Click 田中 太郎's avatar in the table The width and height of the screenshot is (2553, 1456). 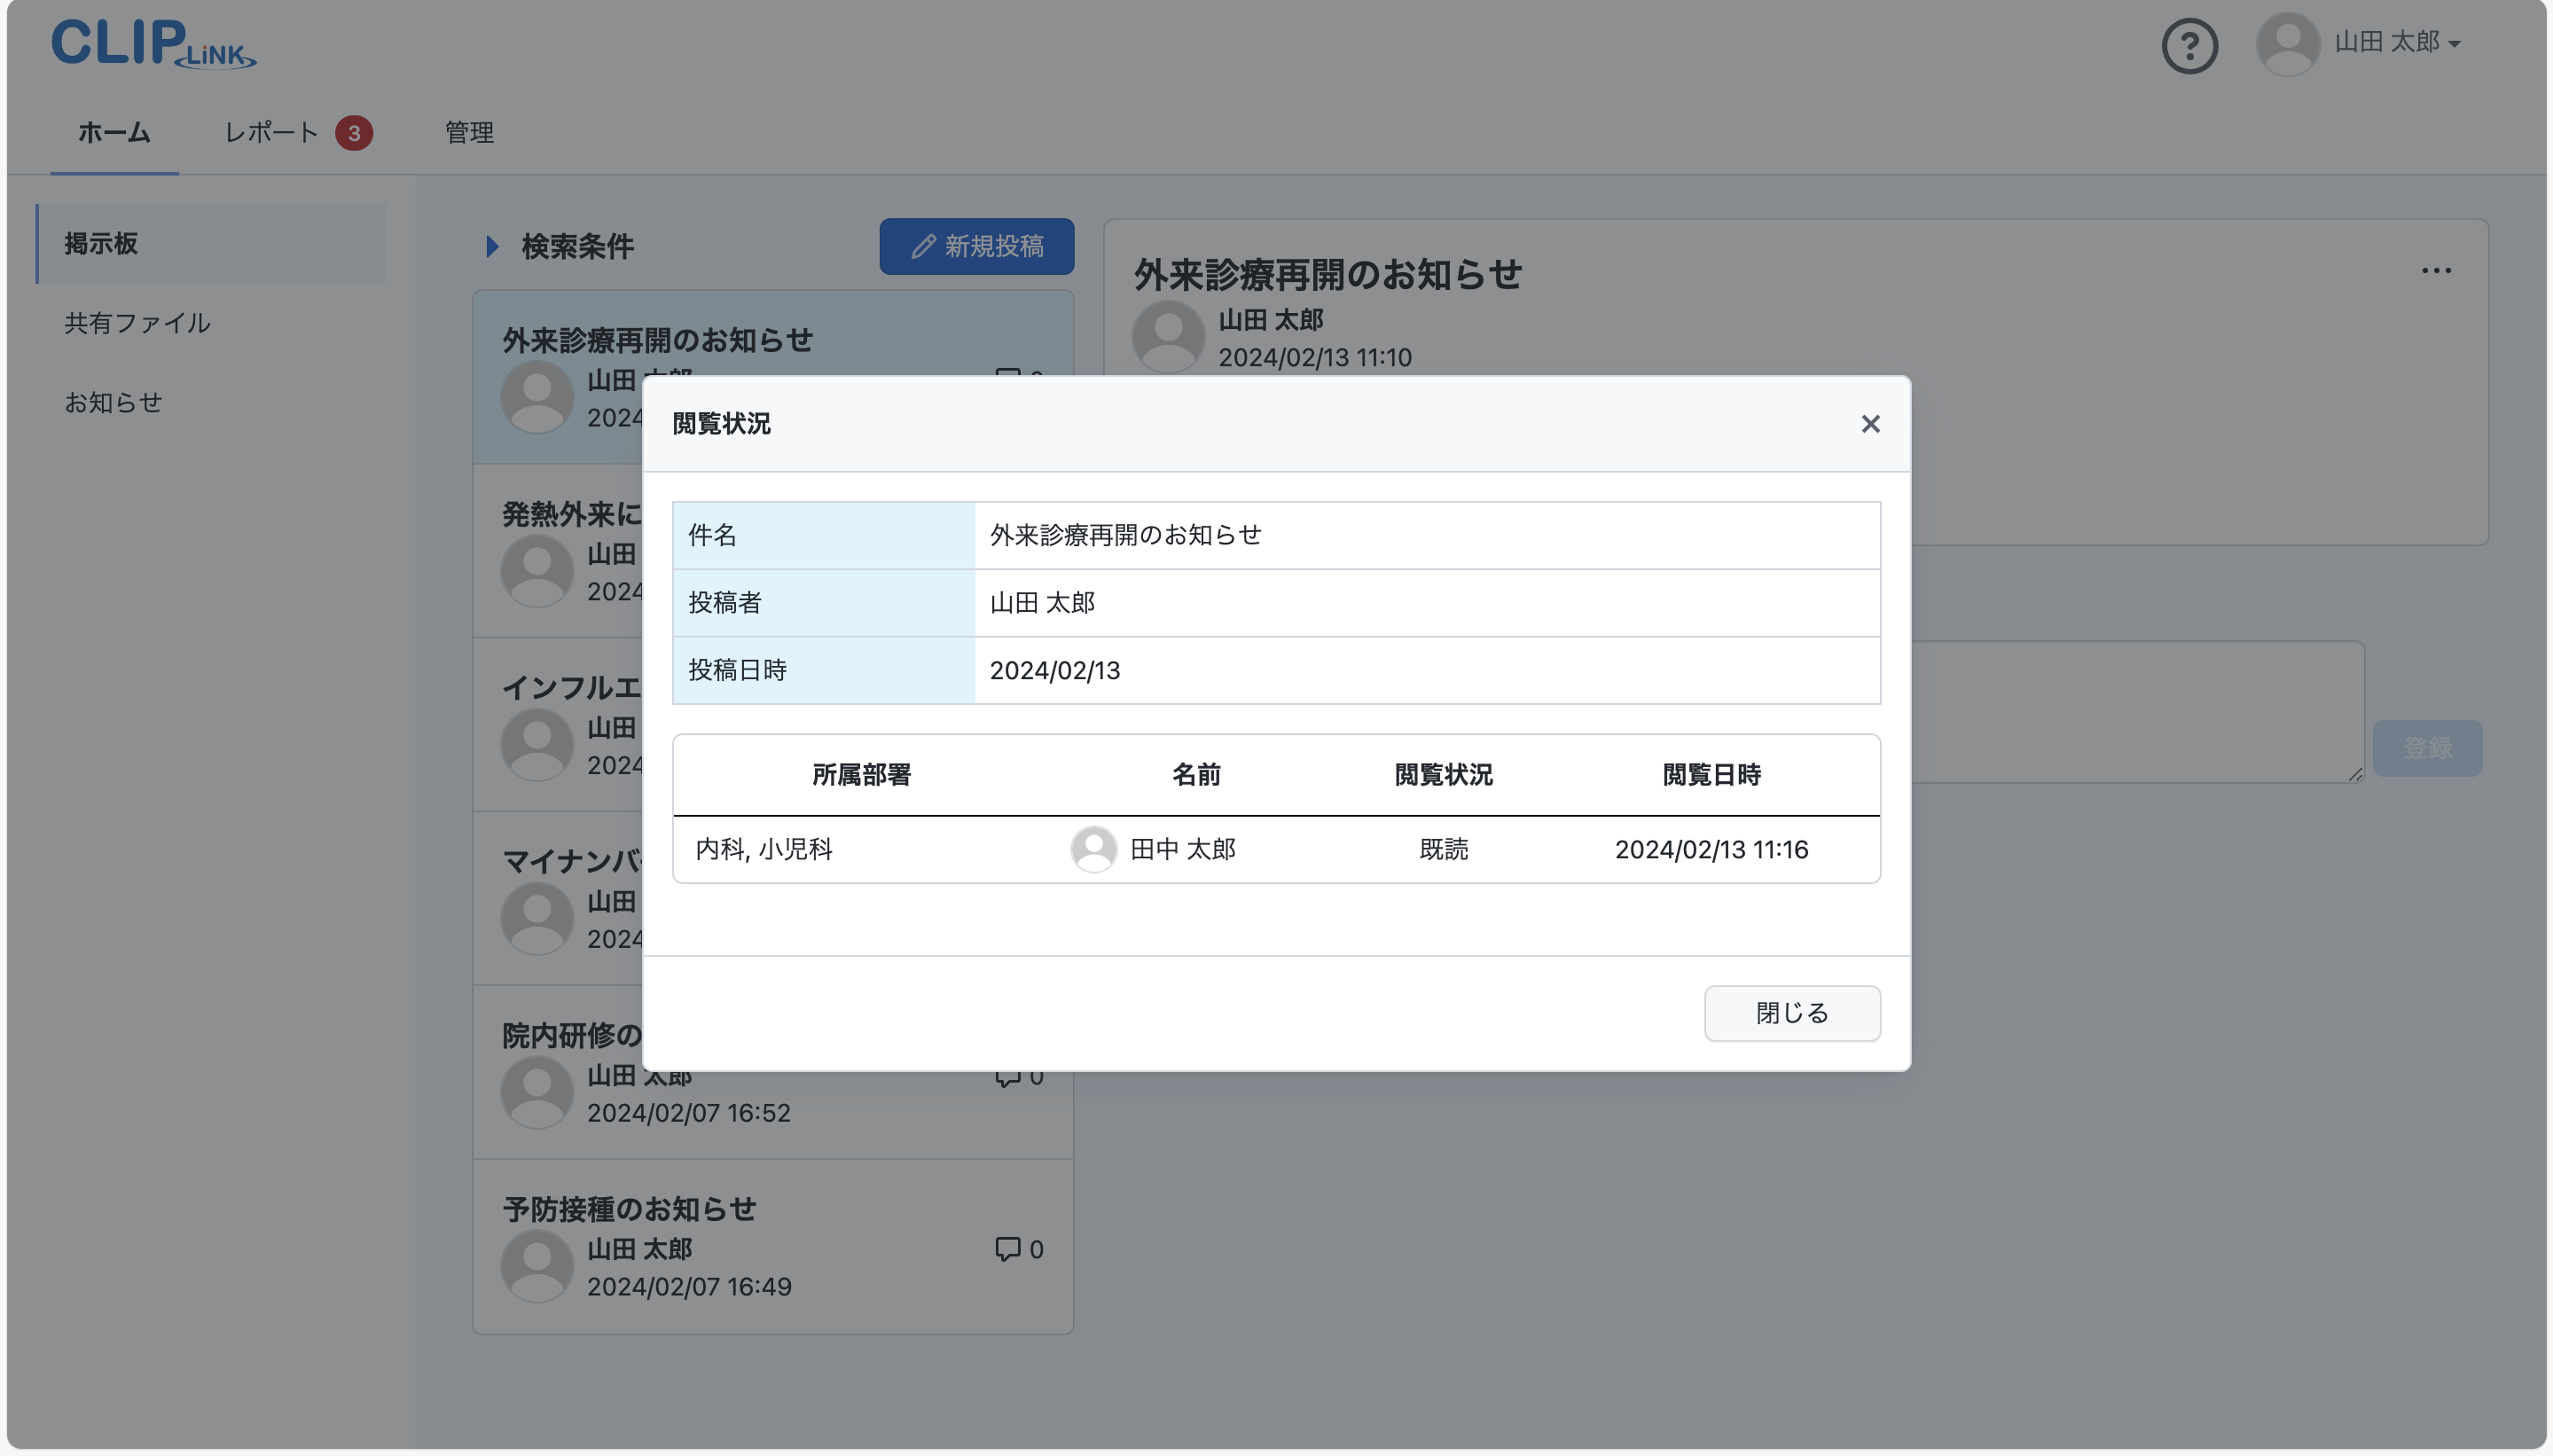1093,849
